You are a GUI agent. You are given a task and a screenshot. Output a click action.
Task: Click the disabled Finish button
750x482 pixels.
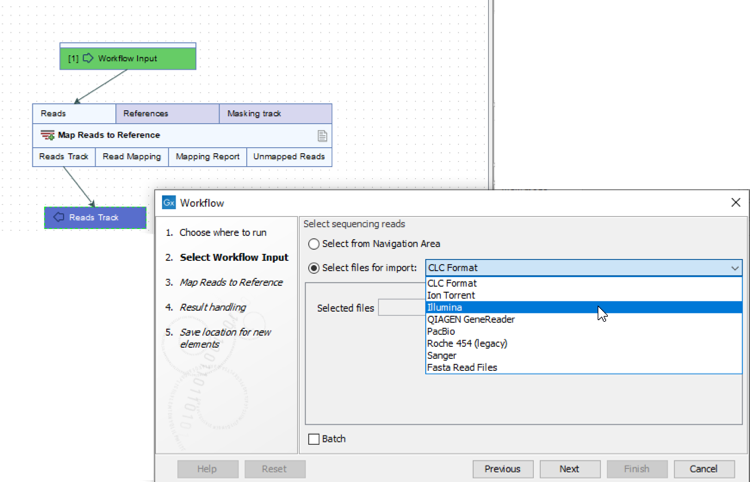coord(637,469)
